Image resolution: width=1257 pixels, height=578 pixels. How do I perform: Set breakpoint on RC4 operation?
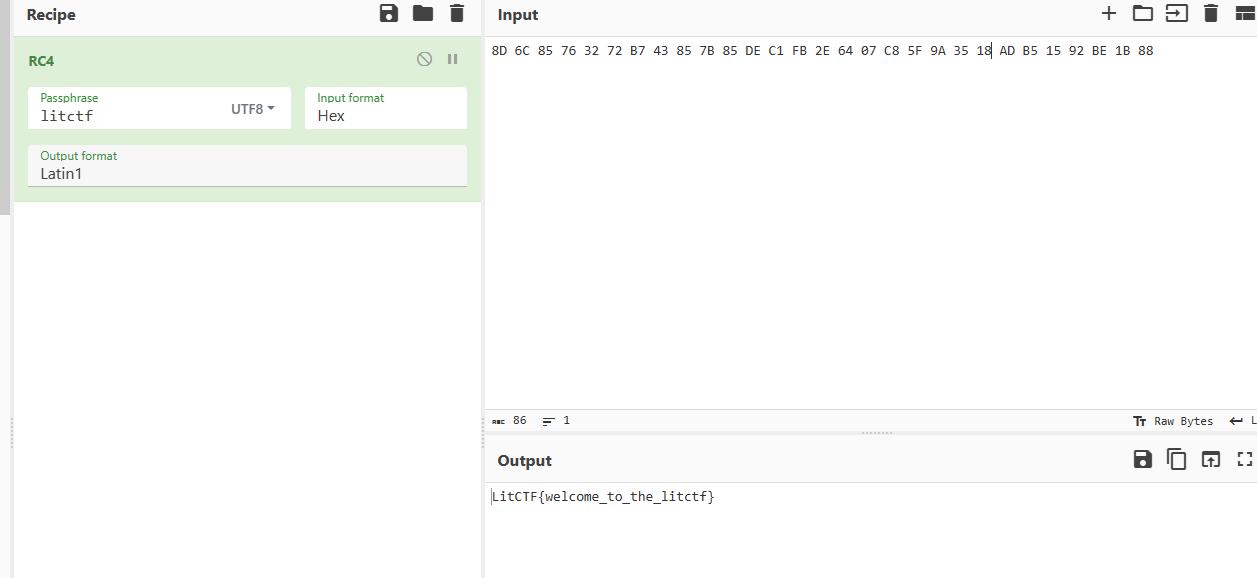click(452, 60)
